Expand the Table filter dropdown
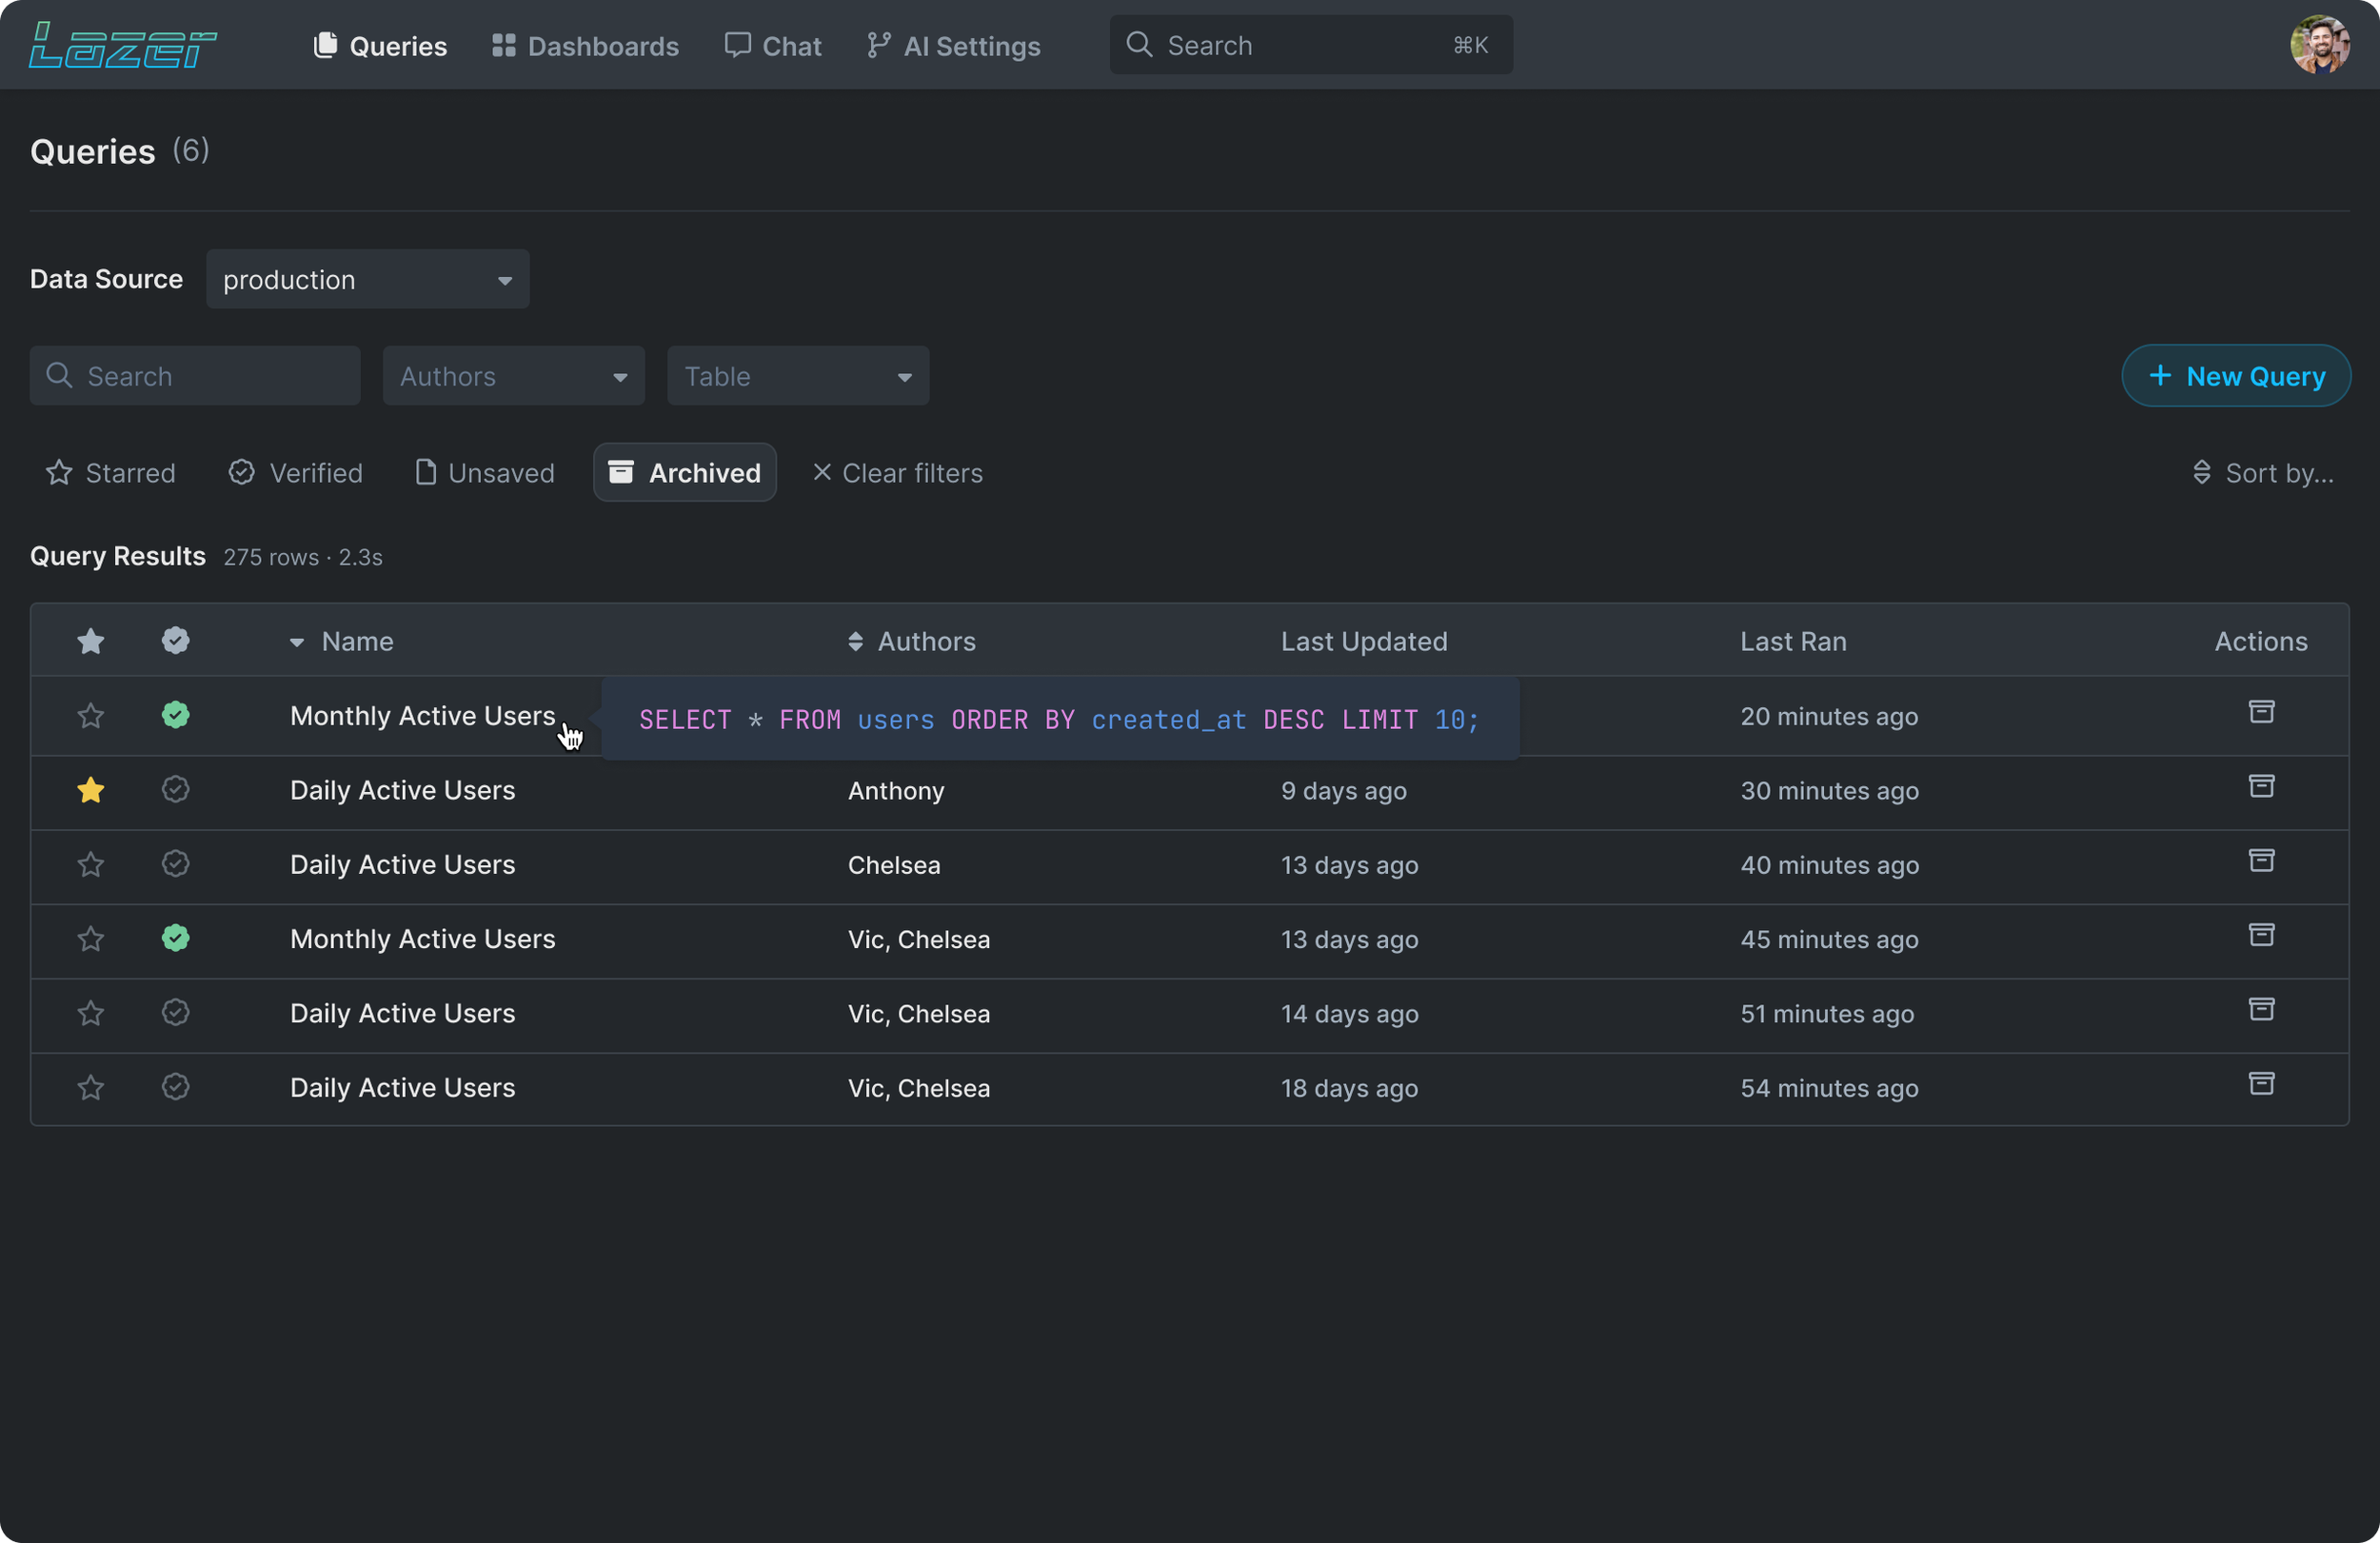The height and width of the screenshot is (1543, 2380). pyautogui.click(x=797, y=377)
